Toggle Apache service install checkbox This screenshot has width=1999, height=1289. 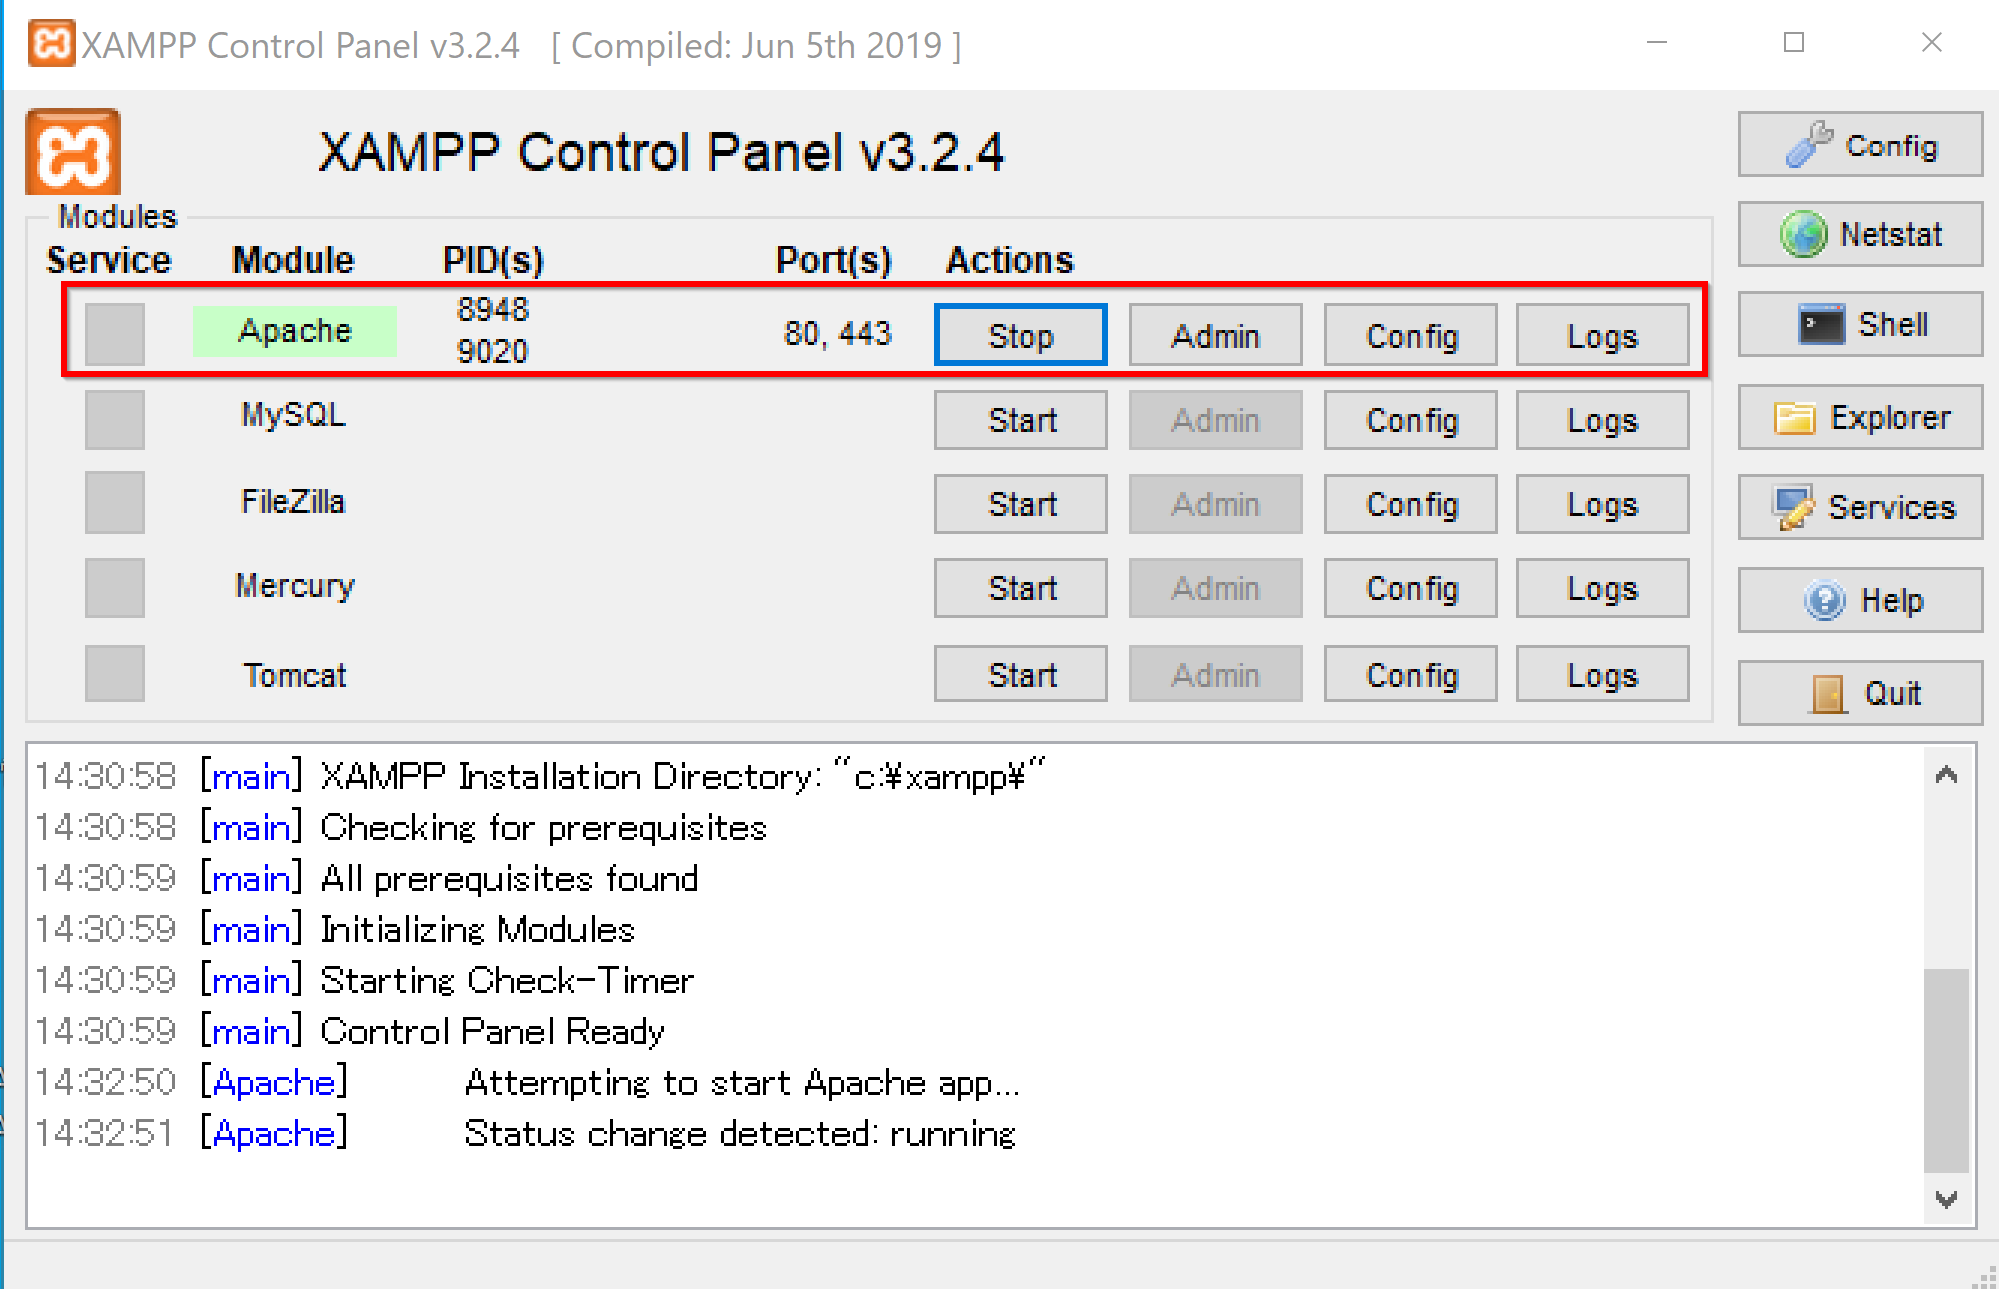click(115, 334)
